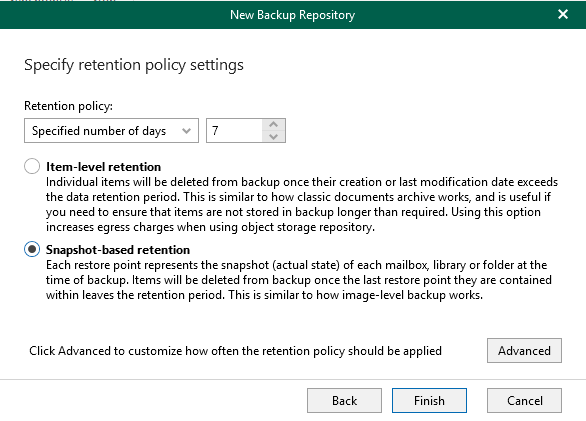Open the Advanced retention settings
586x421 pixels.
(524, 350)
